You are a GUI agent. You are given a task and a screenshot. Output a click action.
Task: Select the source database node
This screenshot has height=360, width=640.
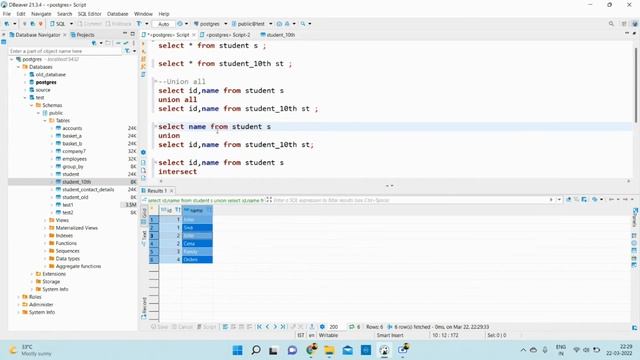[40, 90]
